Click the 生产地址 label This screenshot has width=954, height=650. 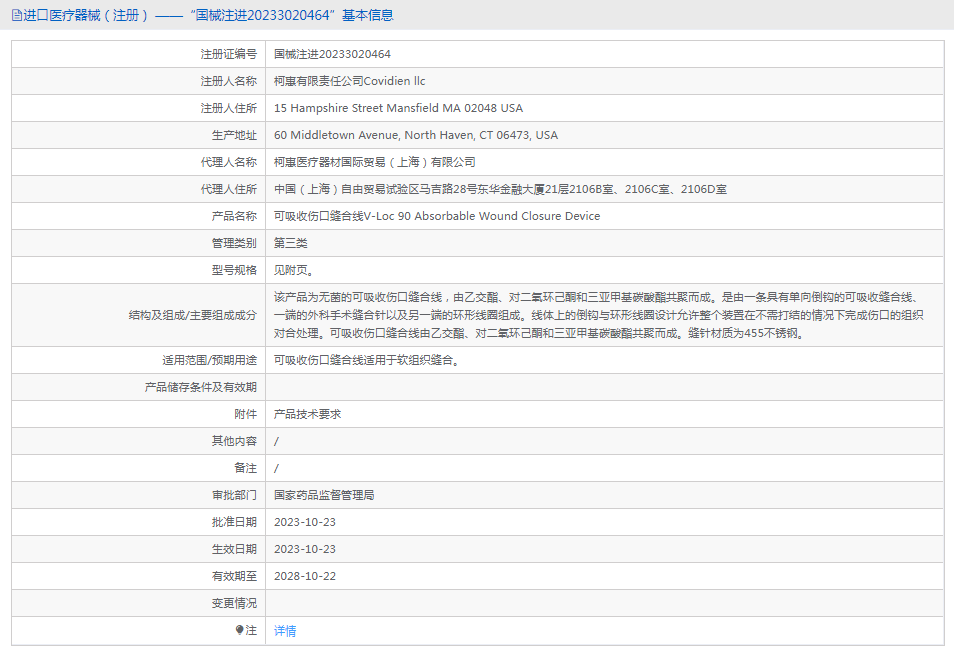(x=234, y=135)
